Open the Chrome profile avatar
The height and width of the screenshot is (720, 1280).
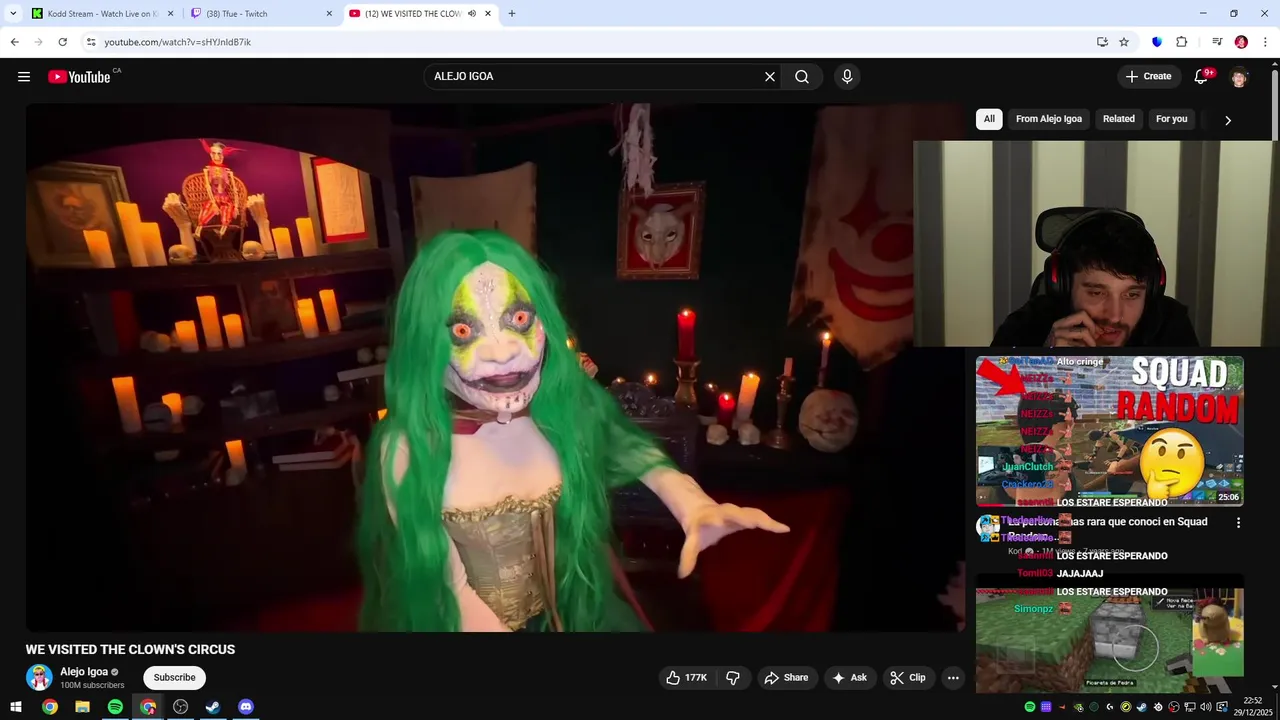[x=1241, y=42]
